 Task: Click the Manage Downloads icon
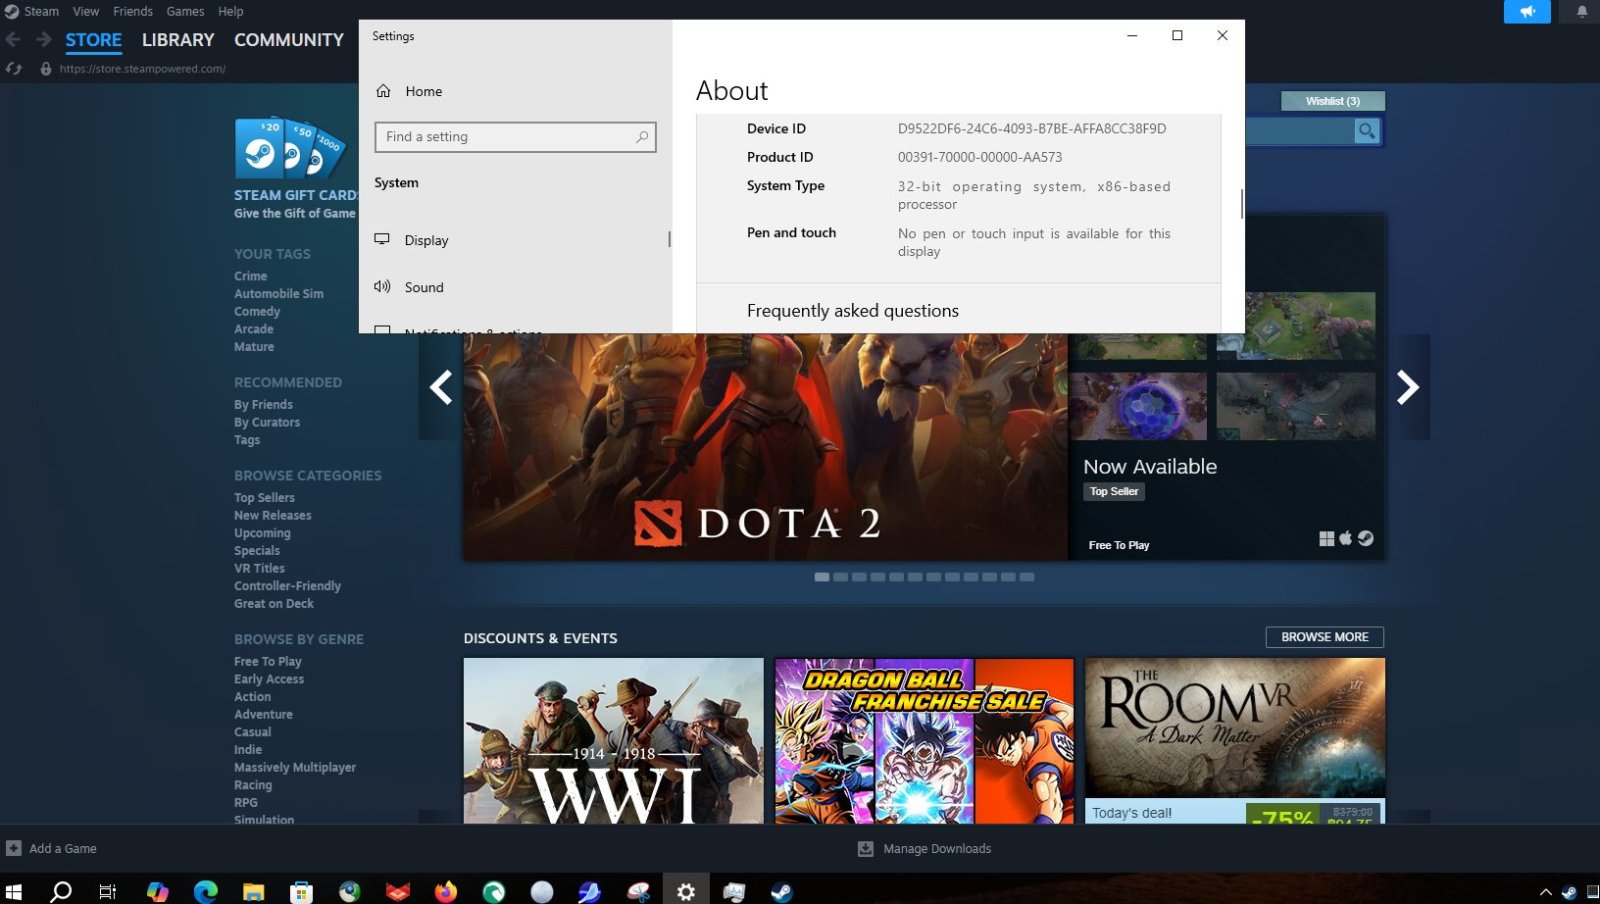(x=866, y=848)
